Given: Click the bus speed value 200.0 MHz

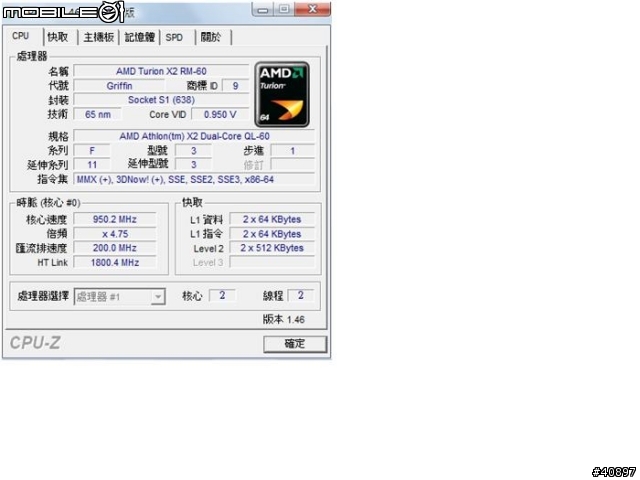Looking at the screenshot, I should coord(115,248).
